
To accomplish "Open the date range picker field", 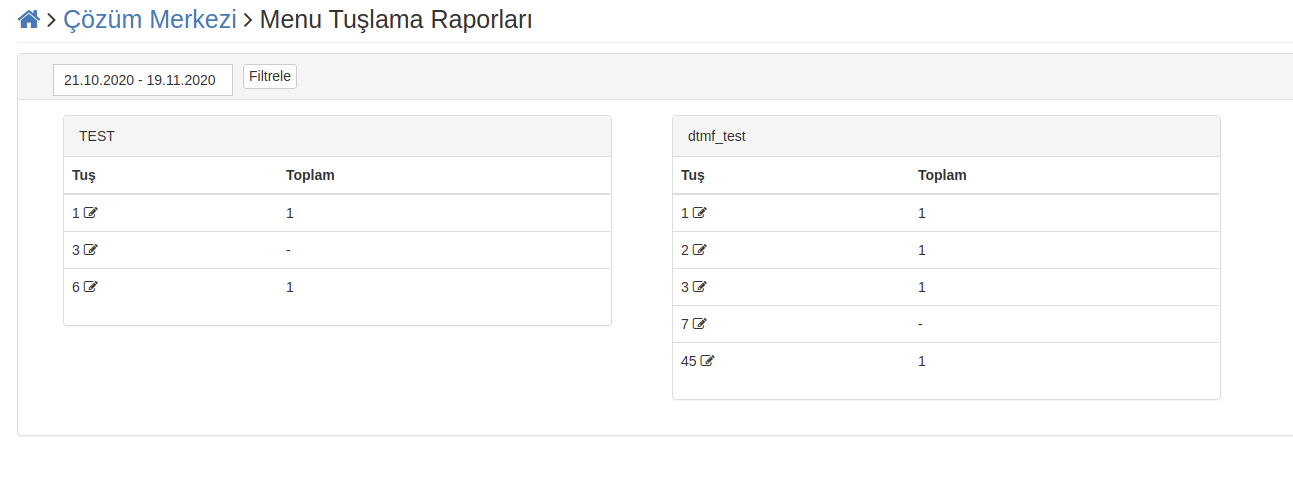I will [143, 80].
